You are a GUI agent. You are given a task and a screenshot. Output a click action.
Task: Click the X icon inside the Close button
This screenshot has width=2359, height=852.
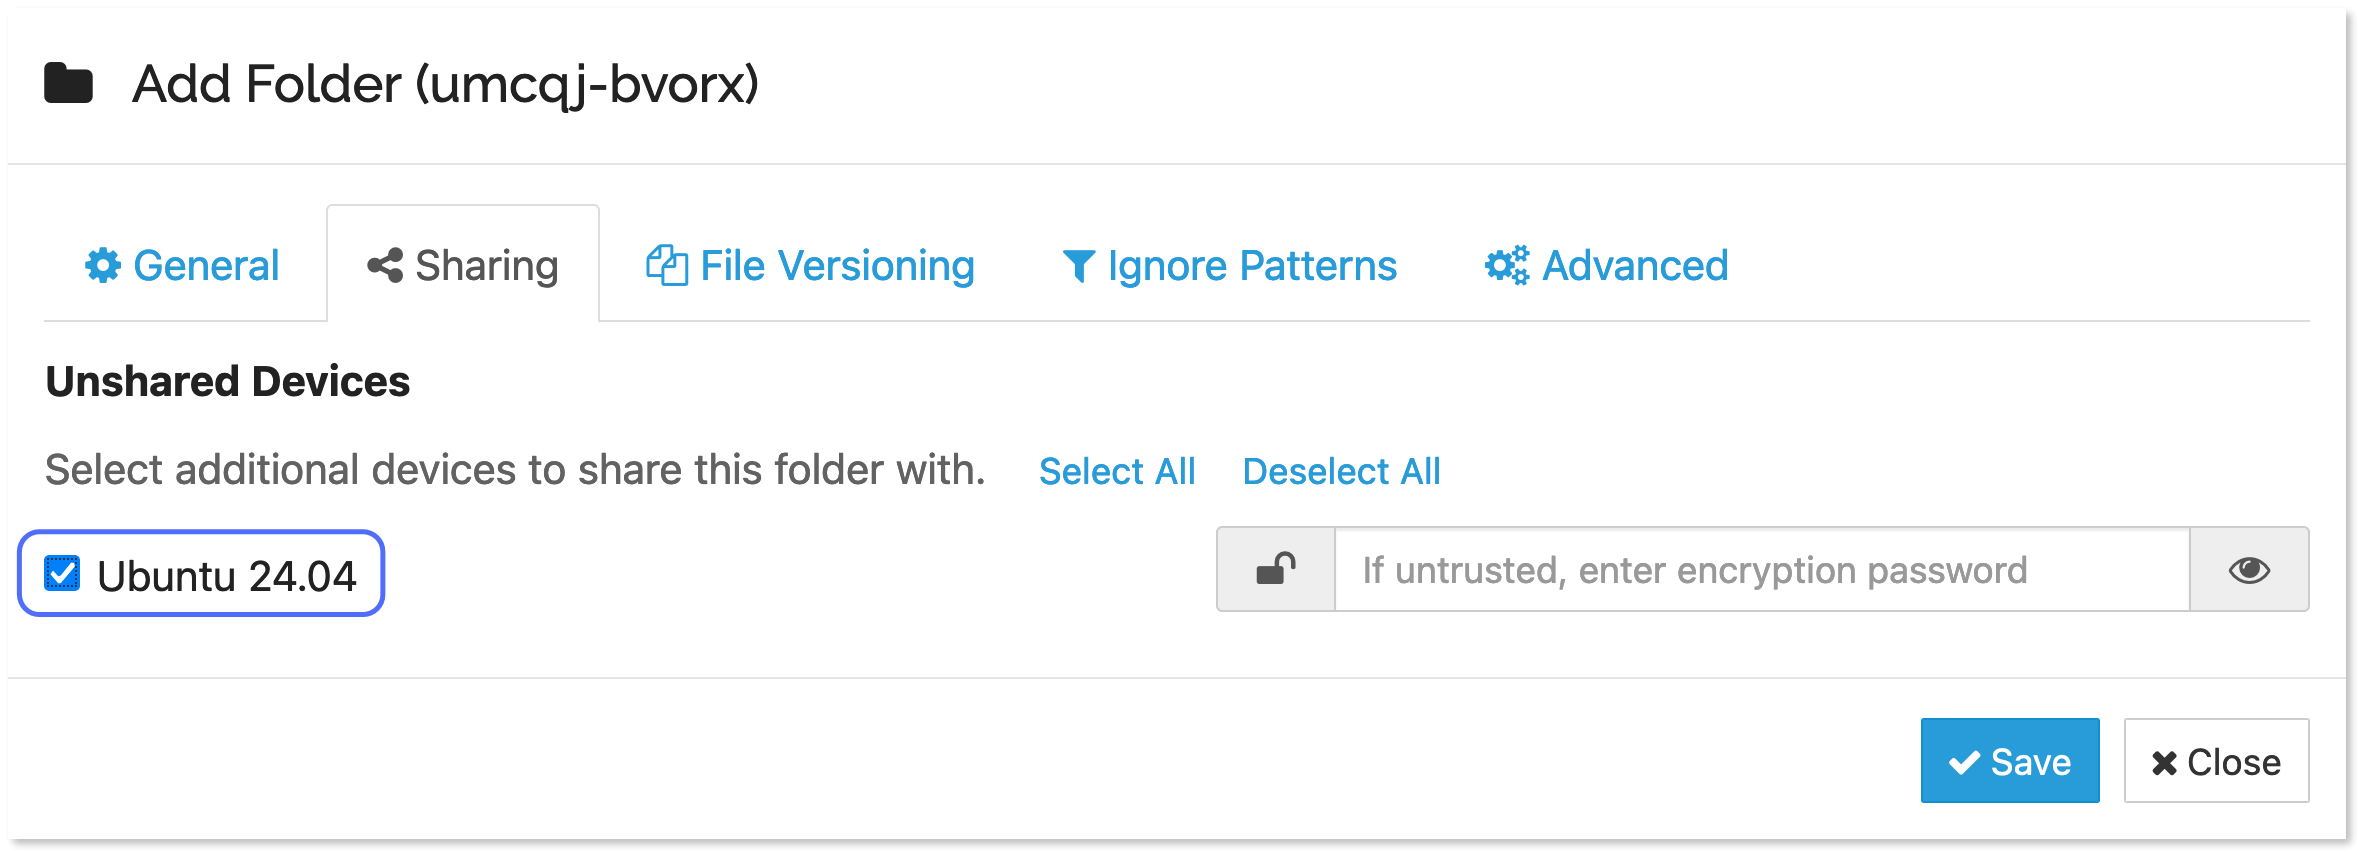2161,761
